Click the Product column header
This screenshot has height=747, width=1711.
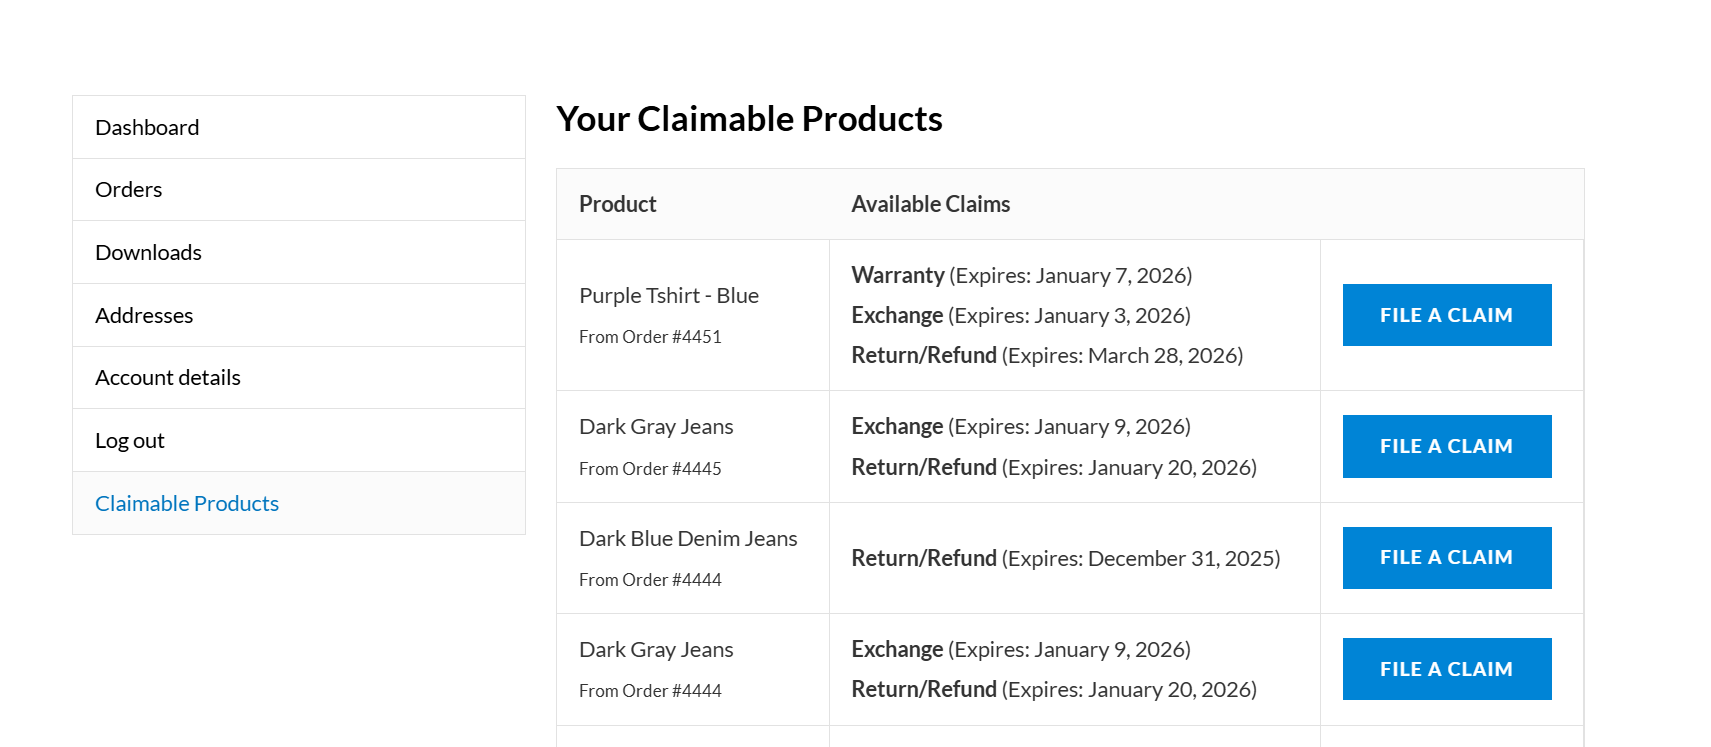pyautogui.click(x=616, y=204)
